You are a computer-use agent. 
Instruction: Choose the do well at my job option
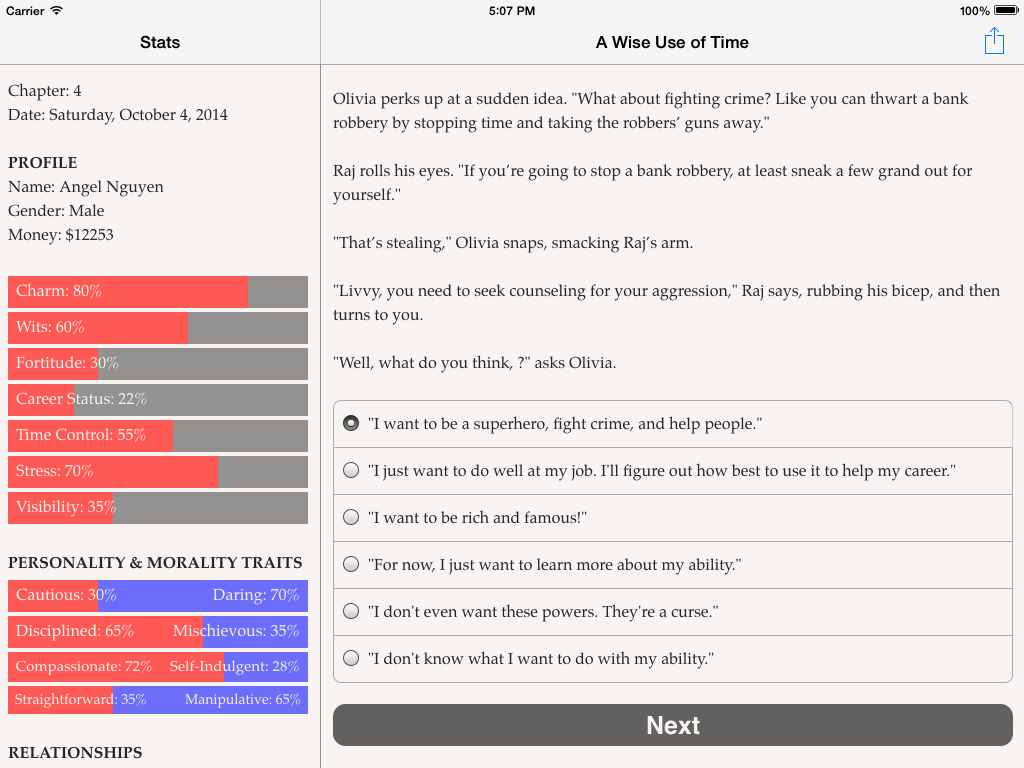point(673,471)
